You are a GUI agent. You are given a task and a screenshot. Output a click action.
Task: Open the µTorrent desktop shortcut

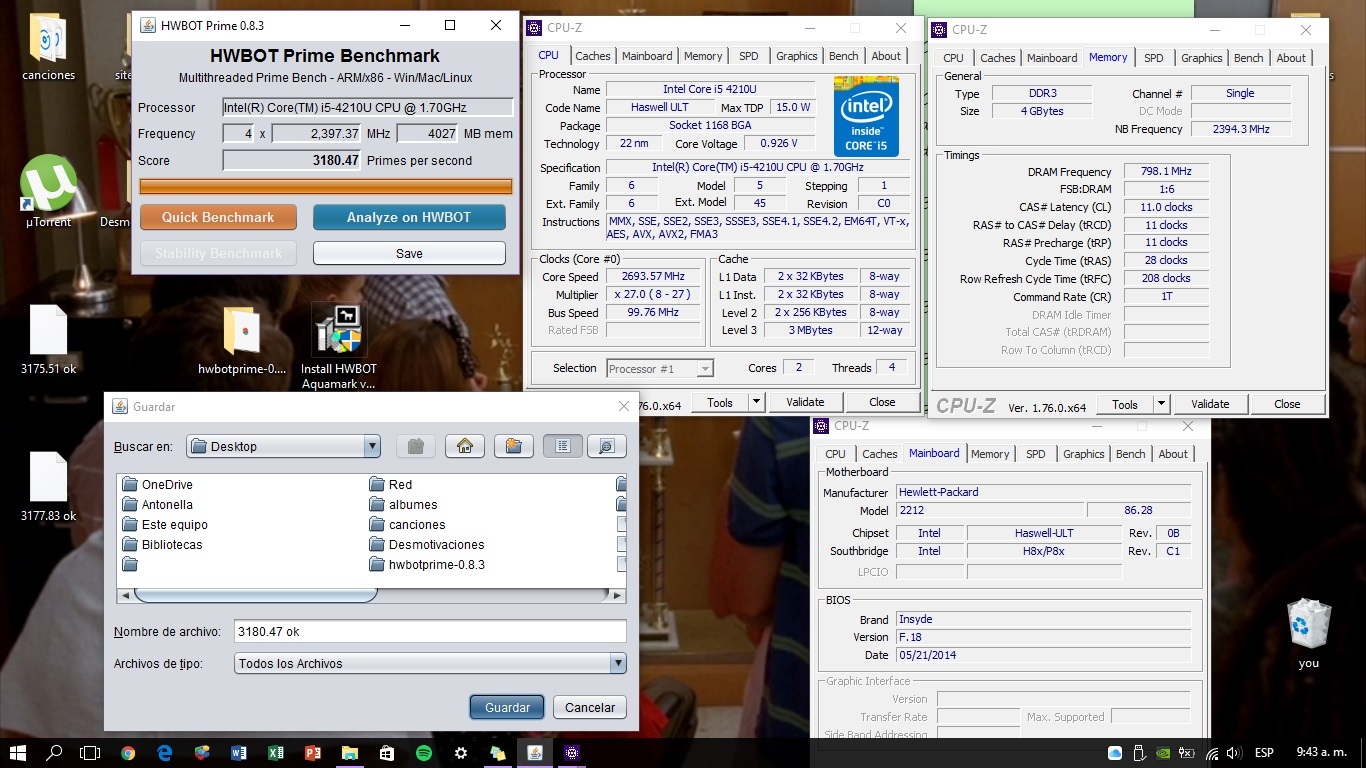pos(48,192)
